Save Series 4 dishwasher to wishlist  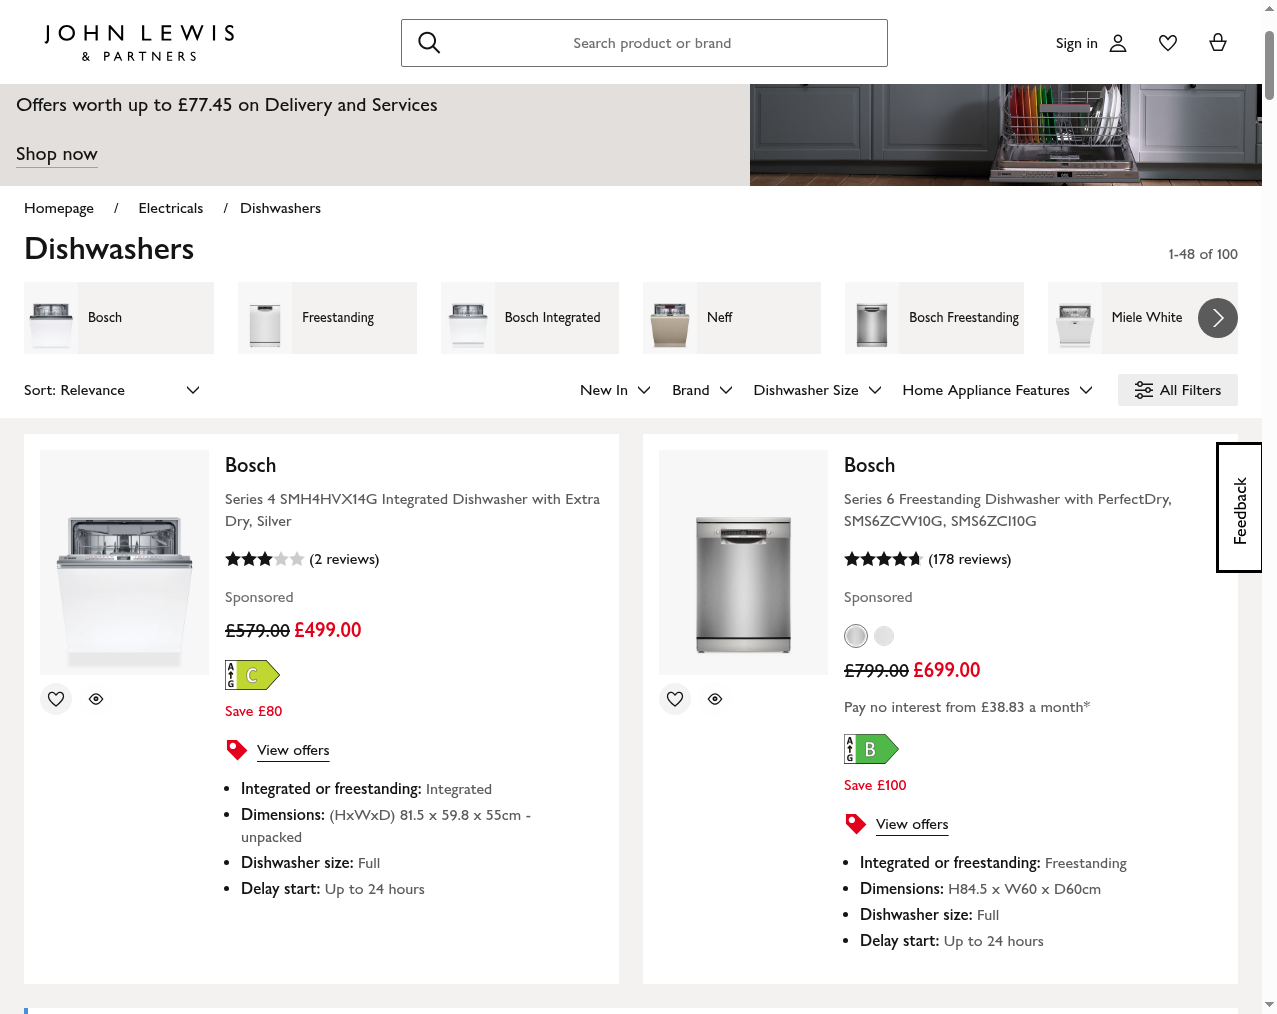(x=56, y=699)
